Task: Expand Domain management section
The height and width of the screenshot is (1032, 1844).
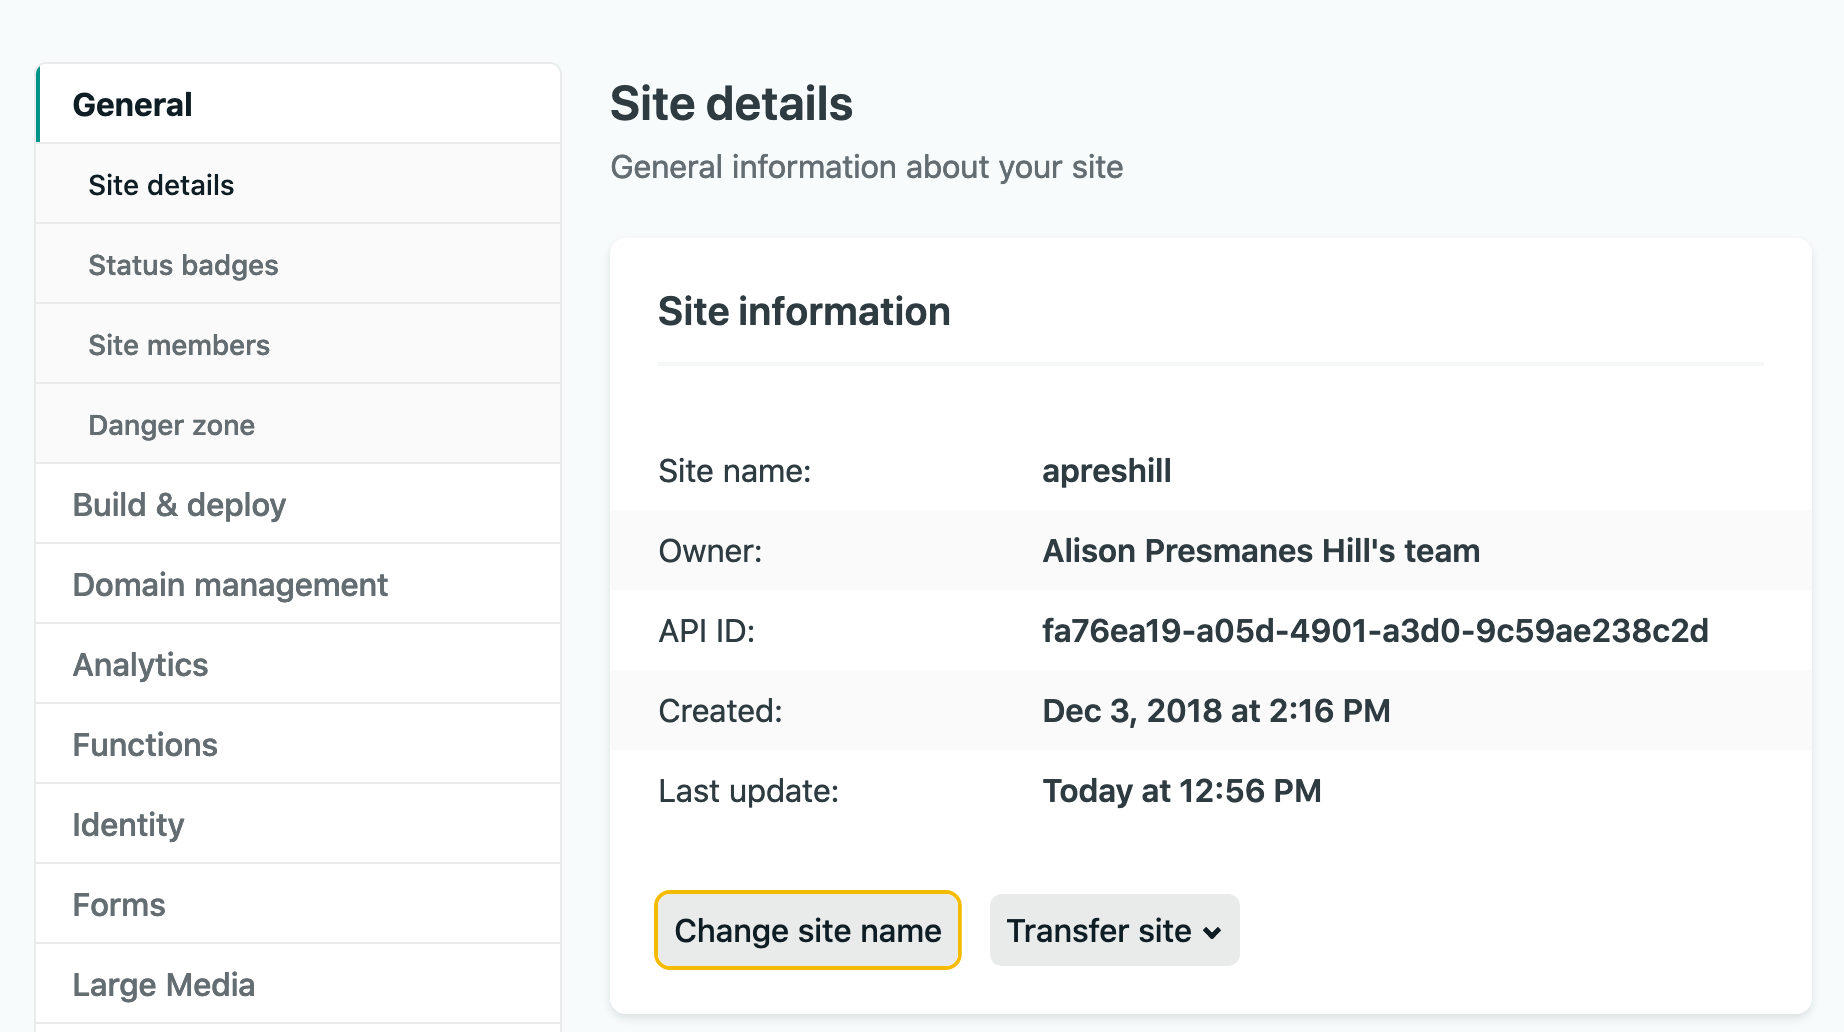Action: click(298, 584)
